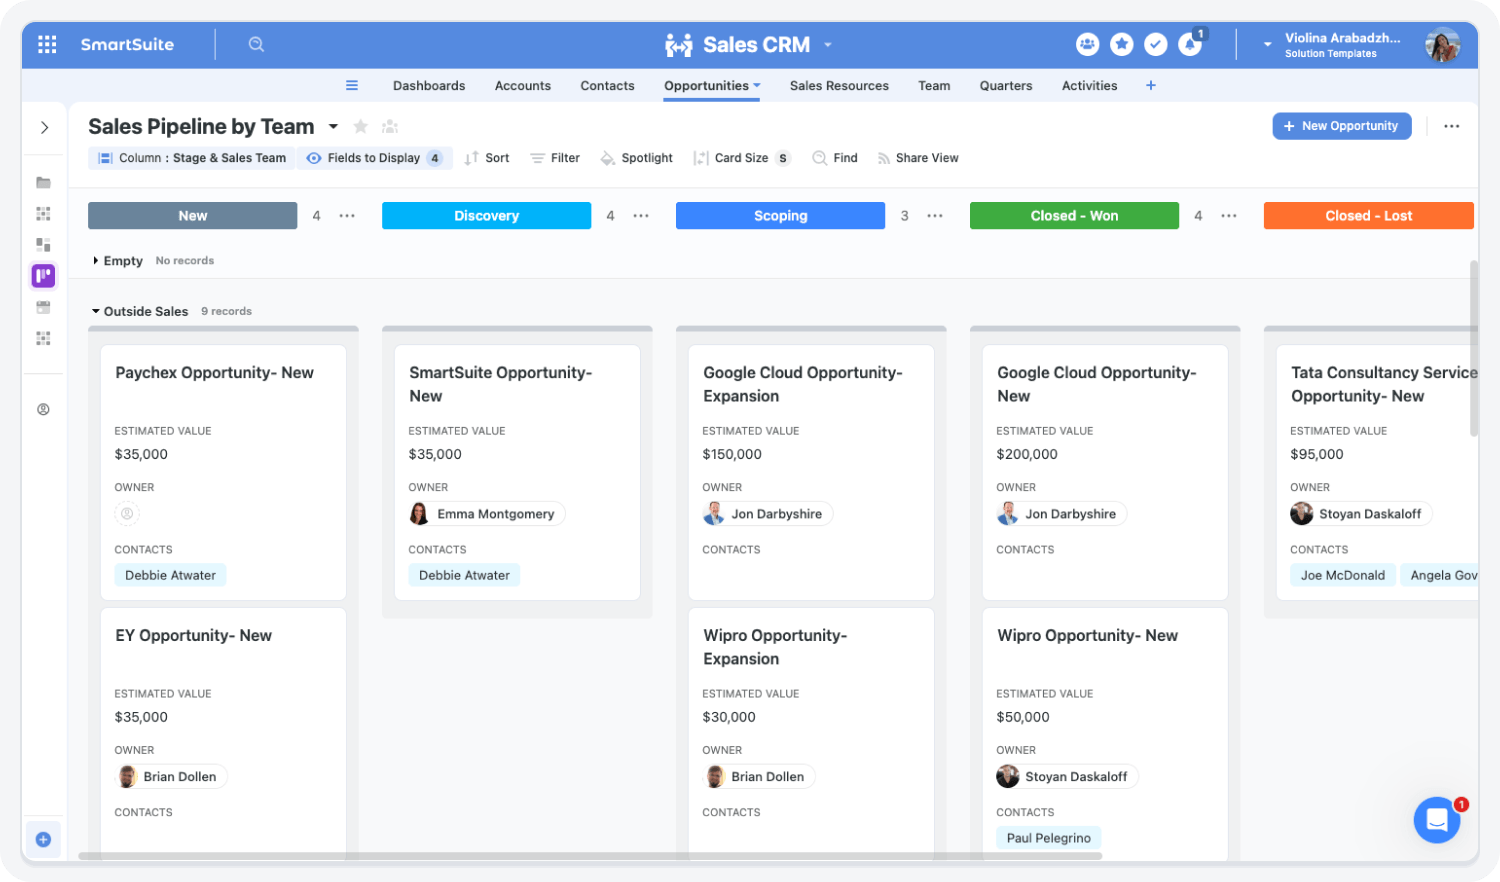Click the user circle icon in left sidebar
Image resolution: width=1500 pixels, height=882 pixels.
[x=43, y=409]
